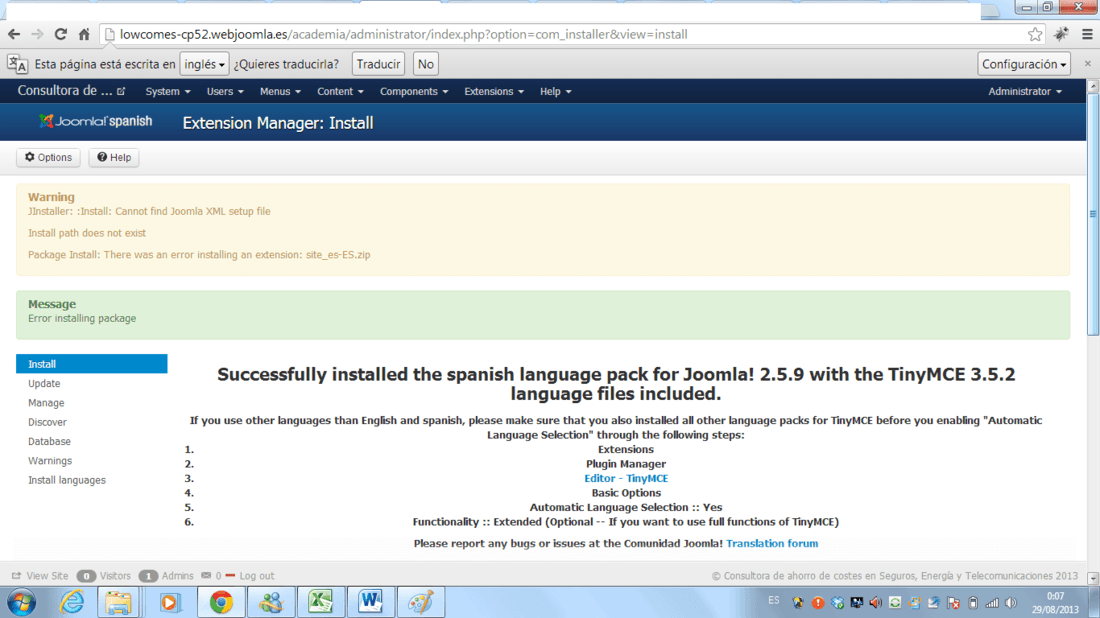Select Manage in the sidebar
1100x618 pixels.
pyautogui.click(x=46, y=403)
